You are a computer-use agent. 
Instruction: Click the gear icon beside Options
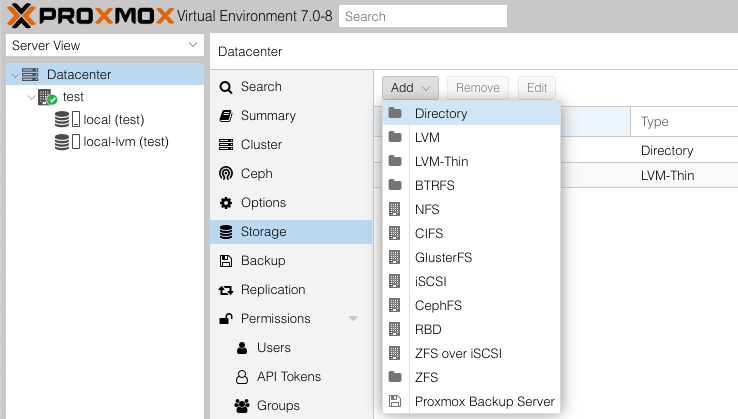pos(226,203)
